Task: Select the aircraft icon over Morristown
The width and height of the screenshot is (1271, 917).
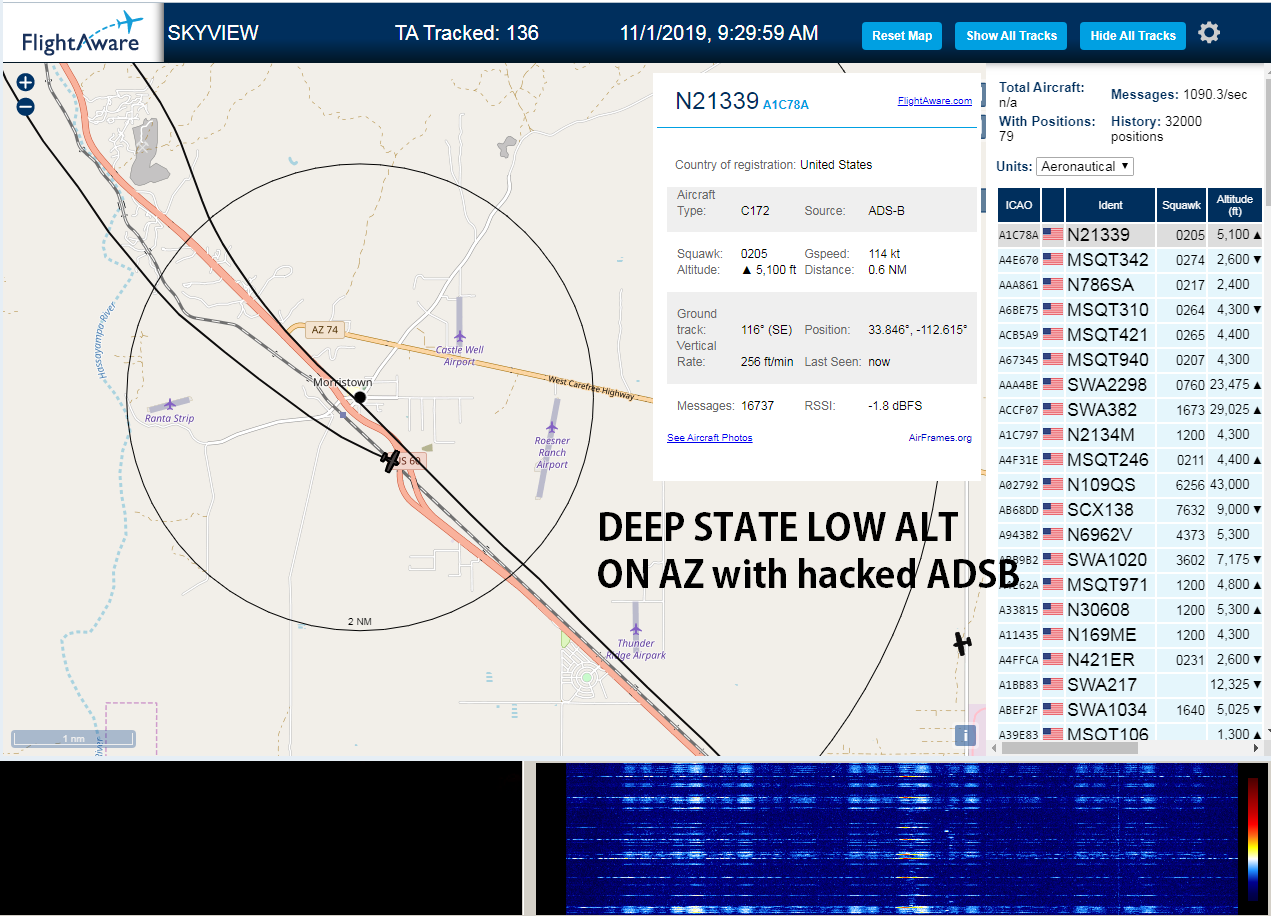Action: click(389, 461)
